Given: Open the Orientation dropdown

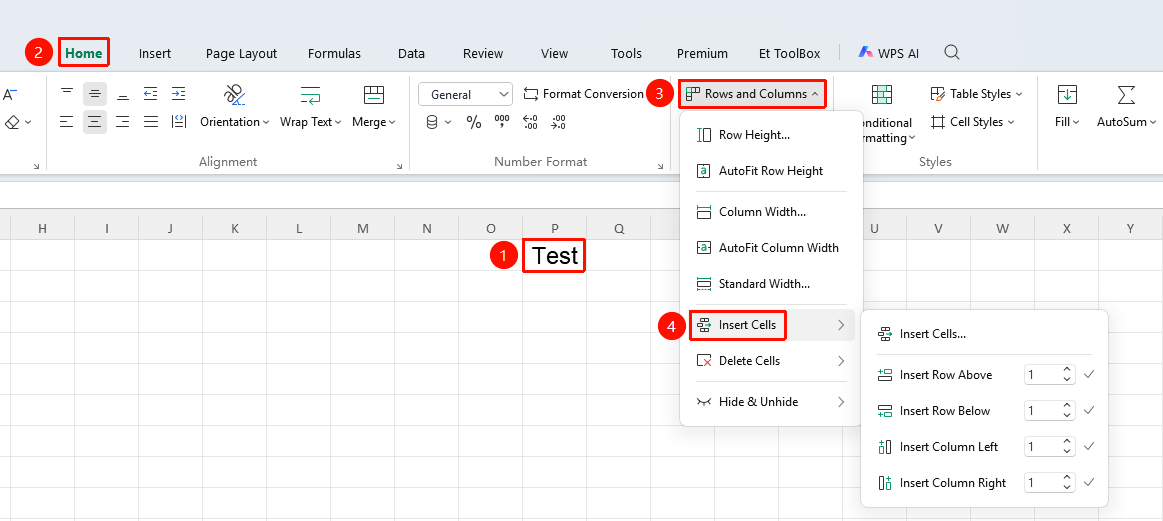Looking at the screenshot, I should point(234,122).
